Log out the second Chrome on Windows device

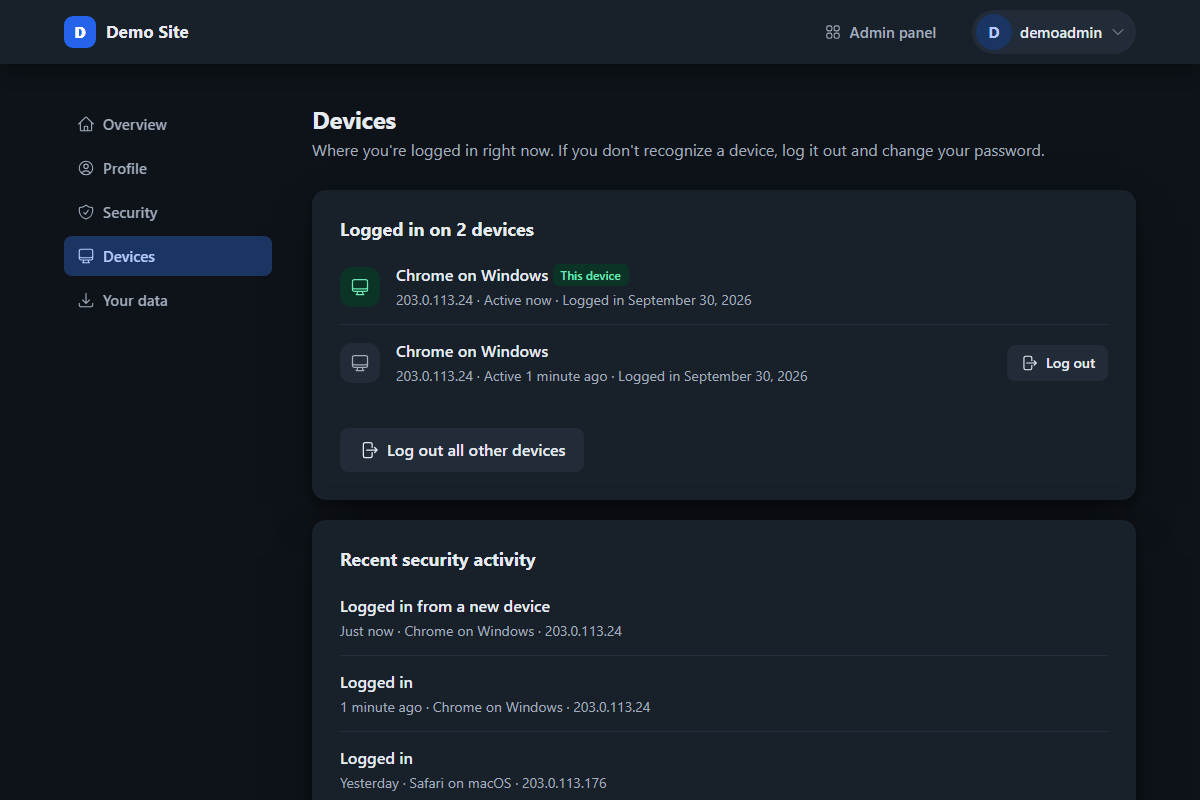[x=1057, y=363]
